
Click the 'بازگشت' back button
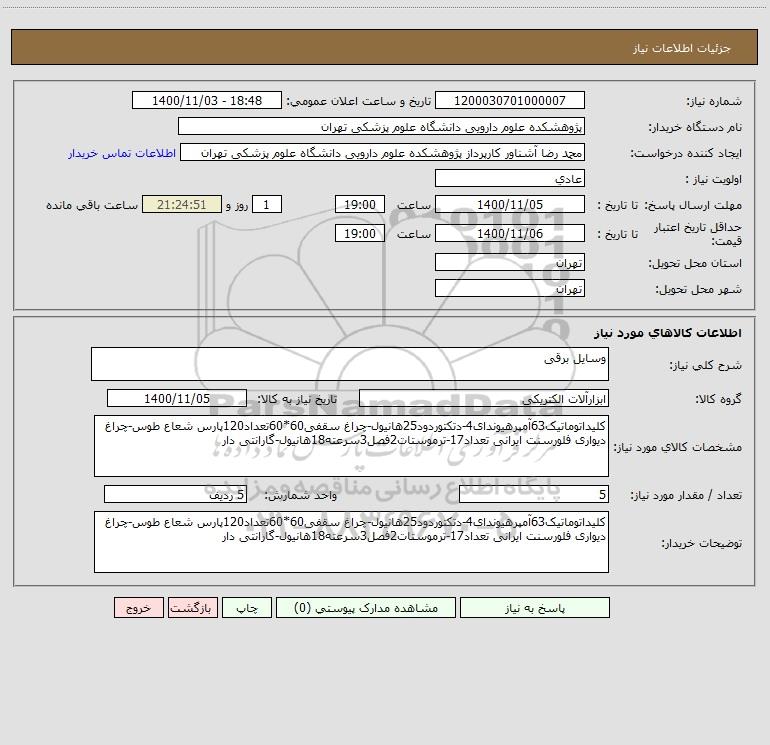(x=192, y=607)
